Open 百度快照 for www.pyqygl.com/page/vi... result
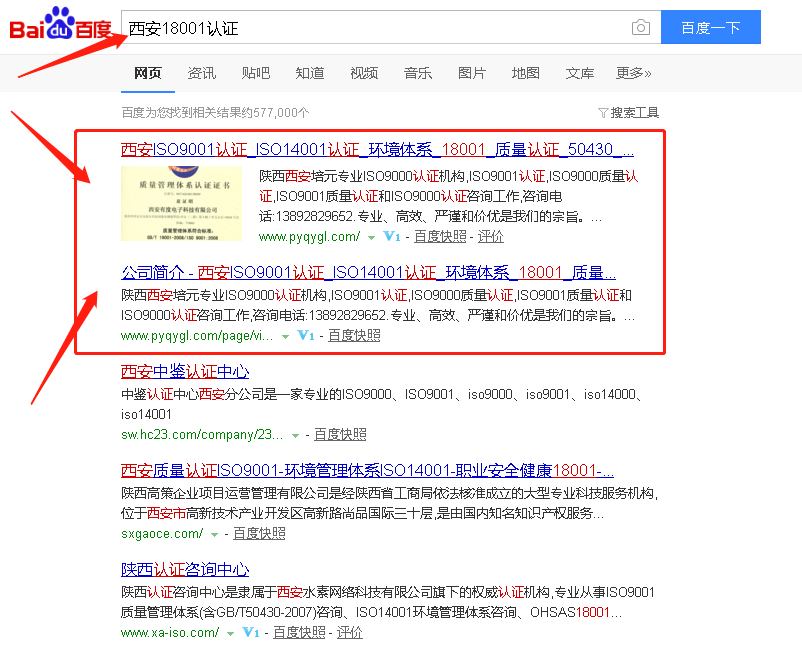The width and height of the screenshot is (802, 648). point(354,336)
